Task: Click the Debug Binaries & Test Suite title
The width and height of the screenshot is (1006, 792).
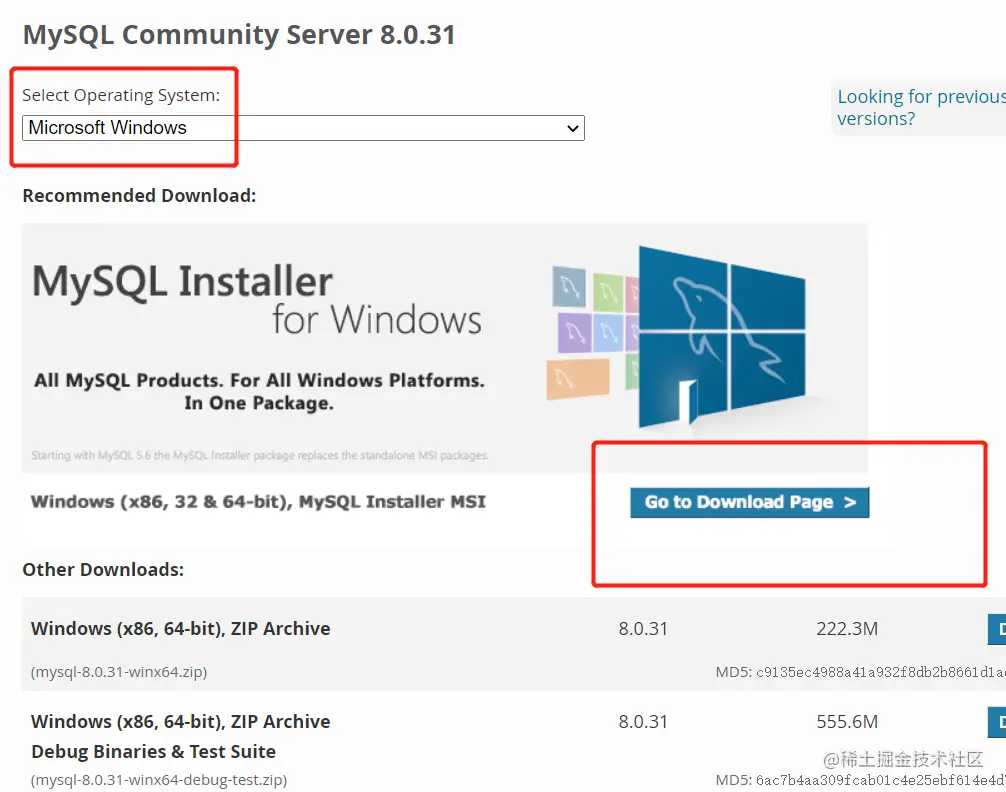Action: pos(153,752)
